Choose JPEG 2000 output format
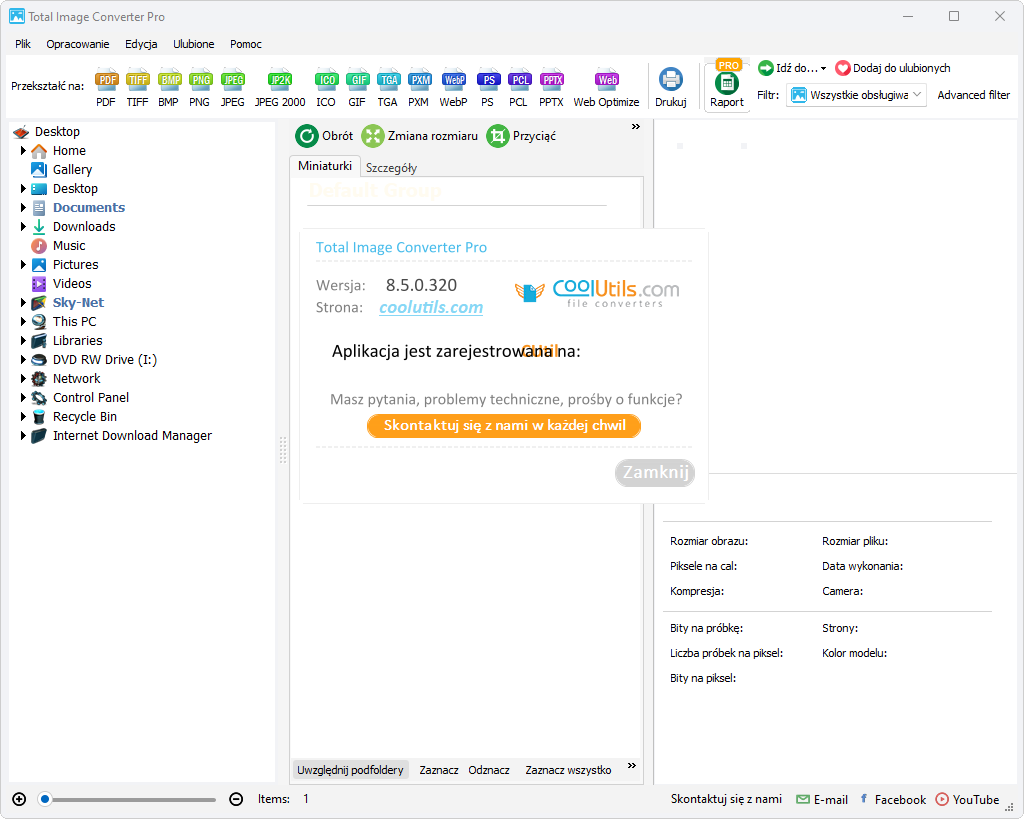The width and height of the screenshot is (1024, 819). (x=280, y=87)
